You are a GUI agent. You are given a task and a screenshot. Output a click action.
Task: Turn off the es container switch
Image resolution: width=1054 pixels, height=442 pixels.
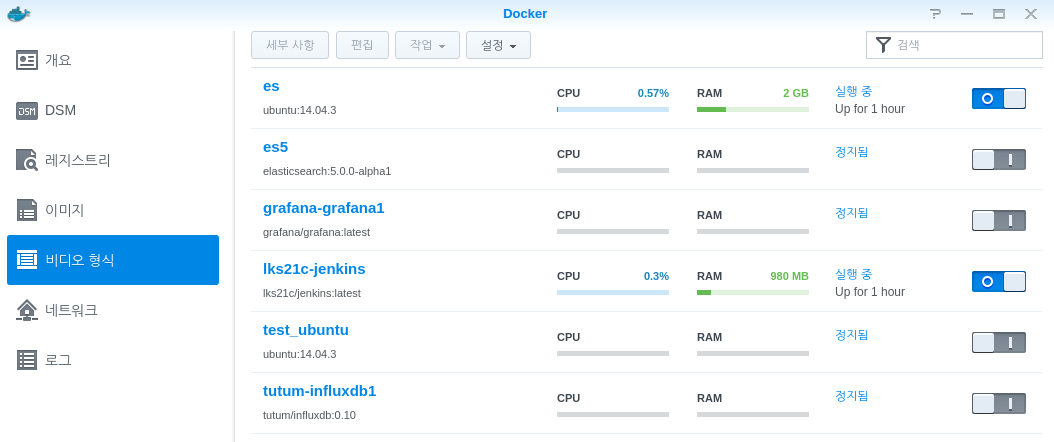coord(999,98)
